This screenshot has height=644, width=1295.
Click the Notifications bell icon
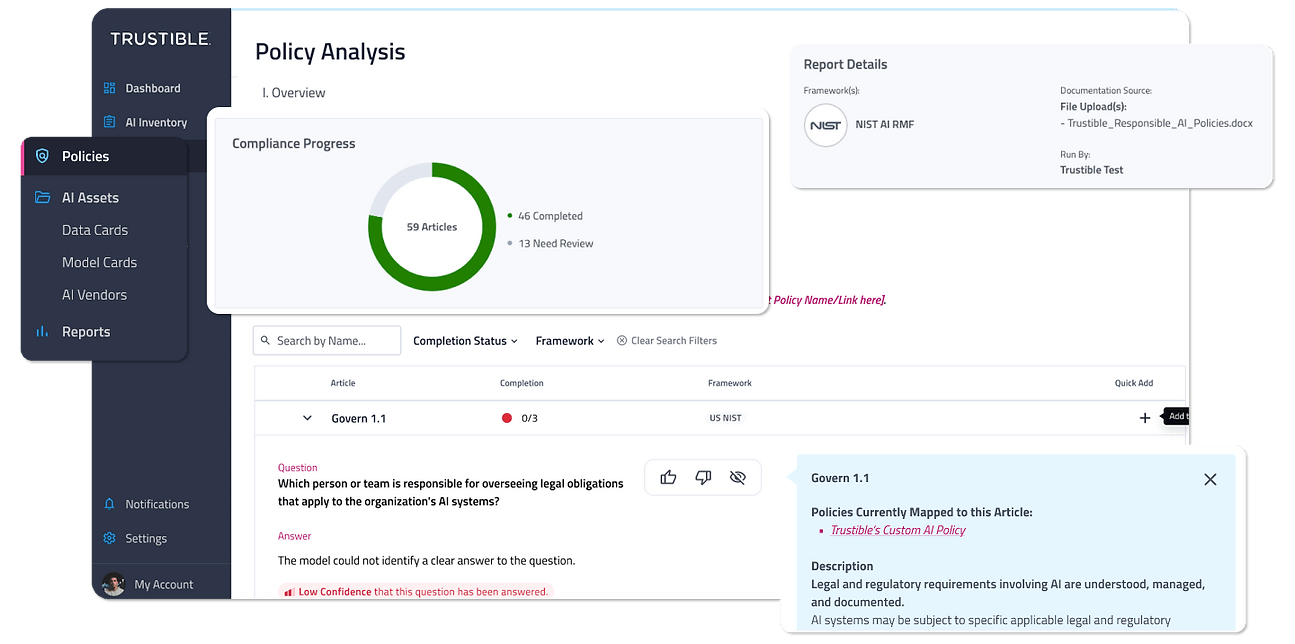pyautogui.click(x=109, y=504)
